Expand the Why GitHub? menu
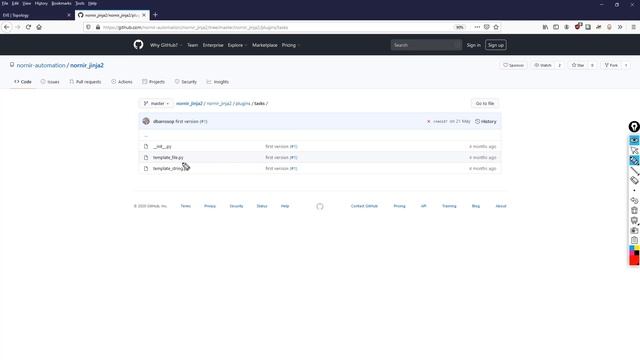 click(166, 45)
